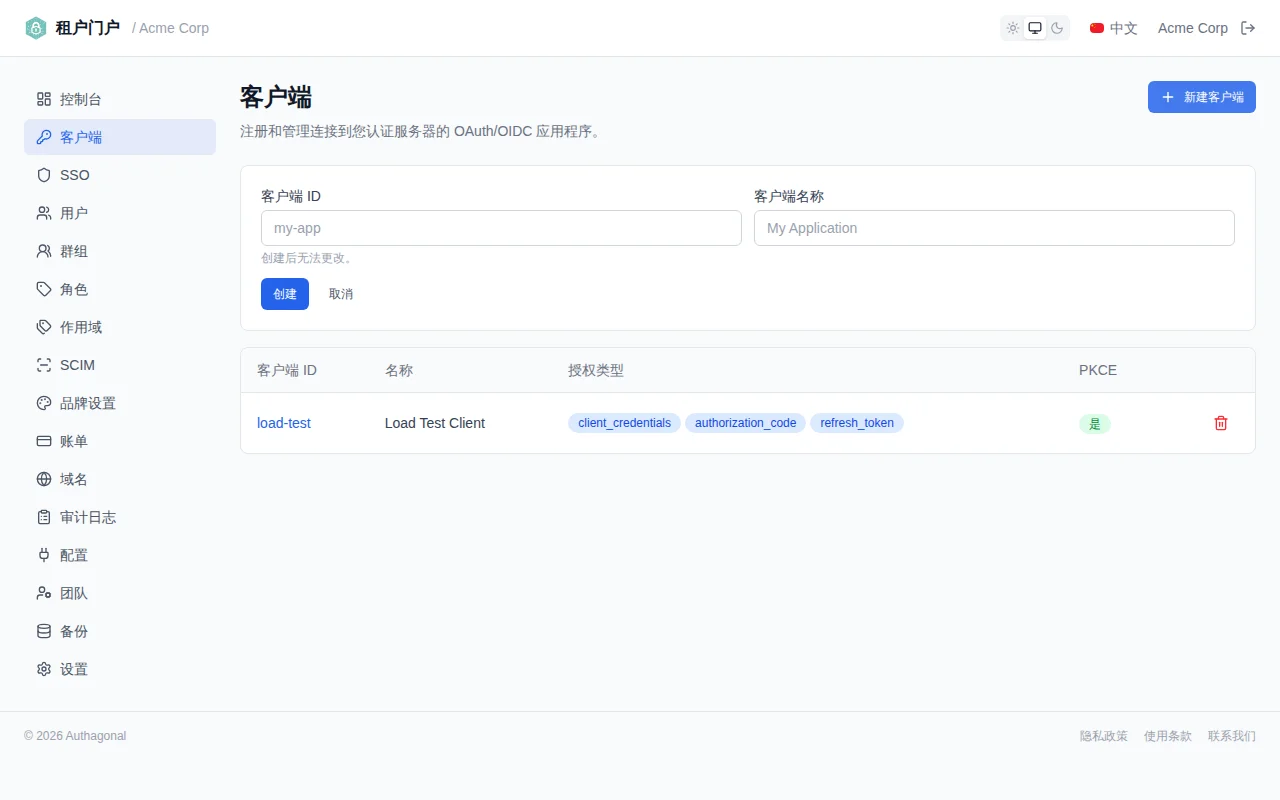
Task: Click the 团队 user-cog icon
Action: [x=44, y=593]
